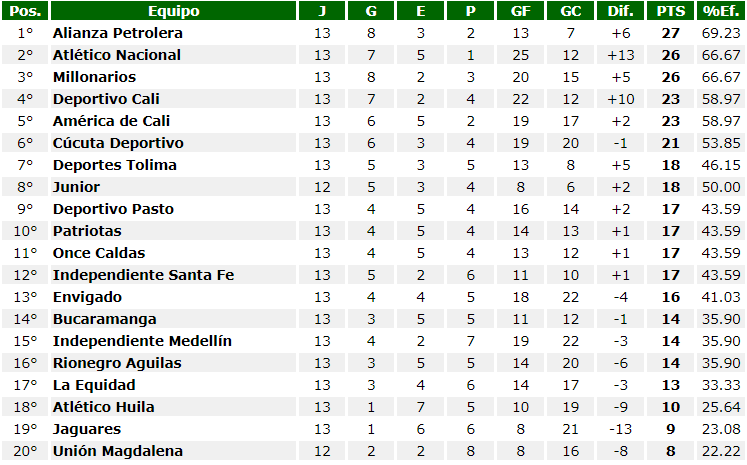The width and height of the screenshot is (747, 465).
Task: Click the Deportes Tolima team name
Action: point(114,165)
